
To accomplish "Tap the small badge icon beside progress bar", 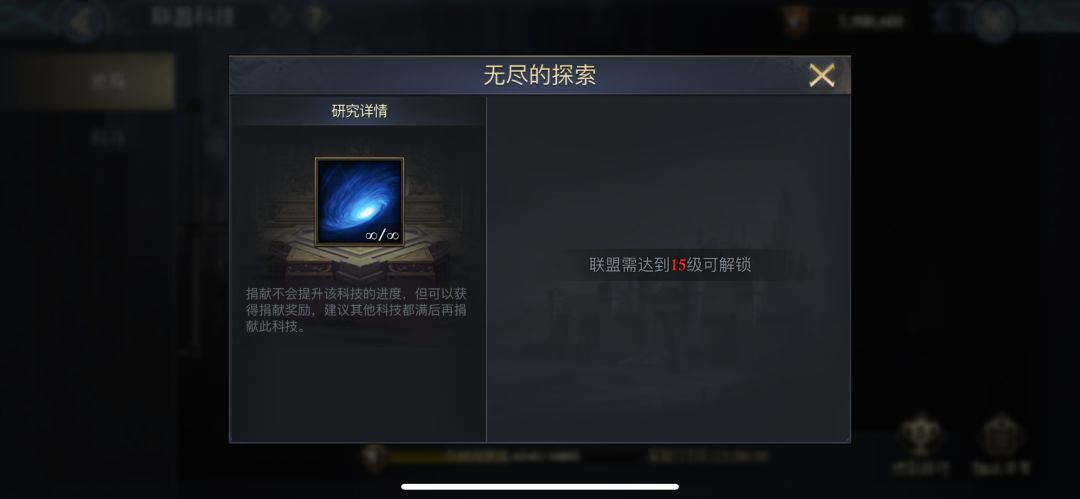I will pos(375,456).
